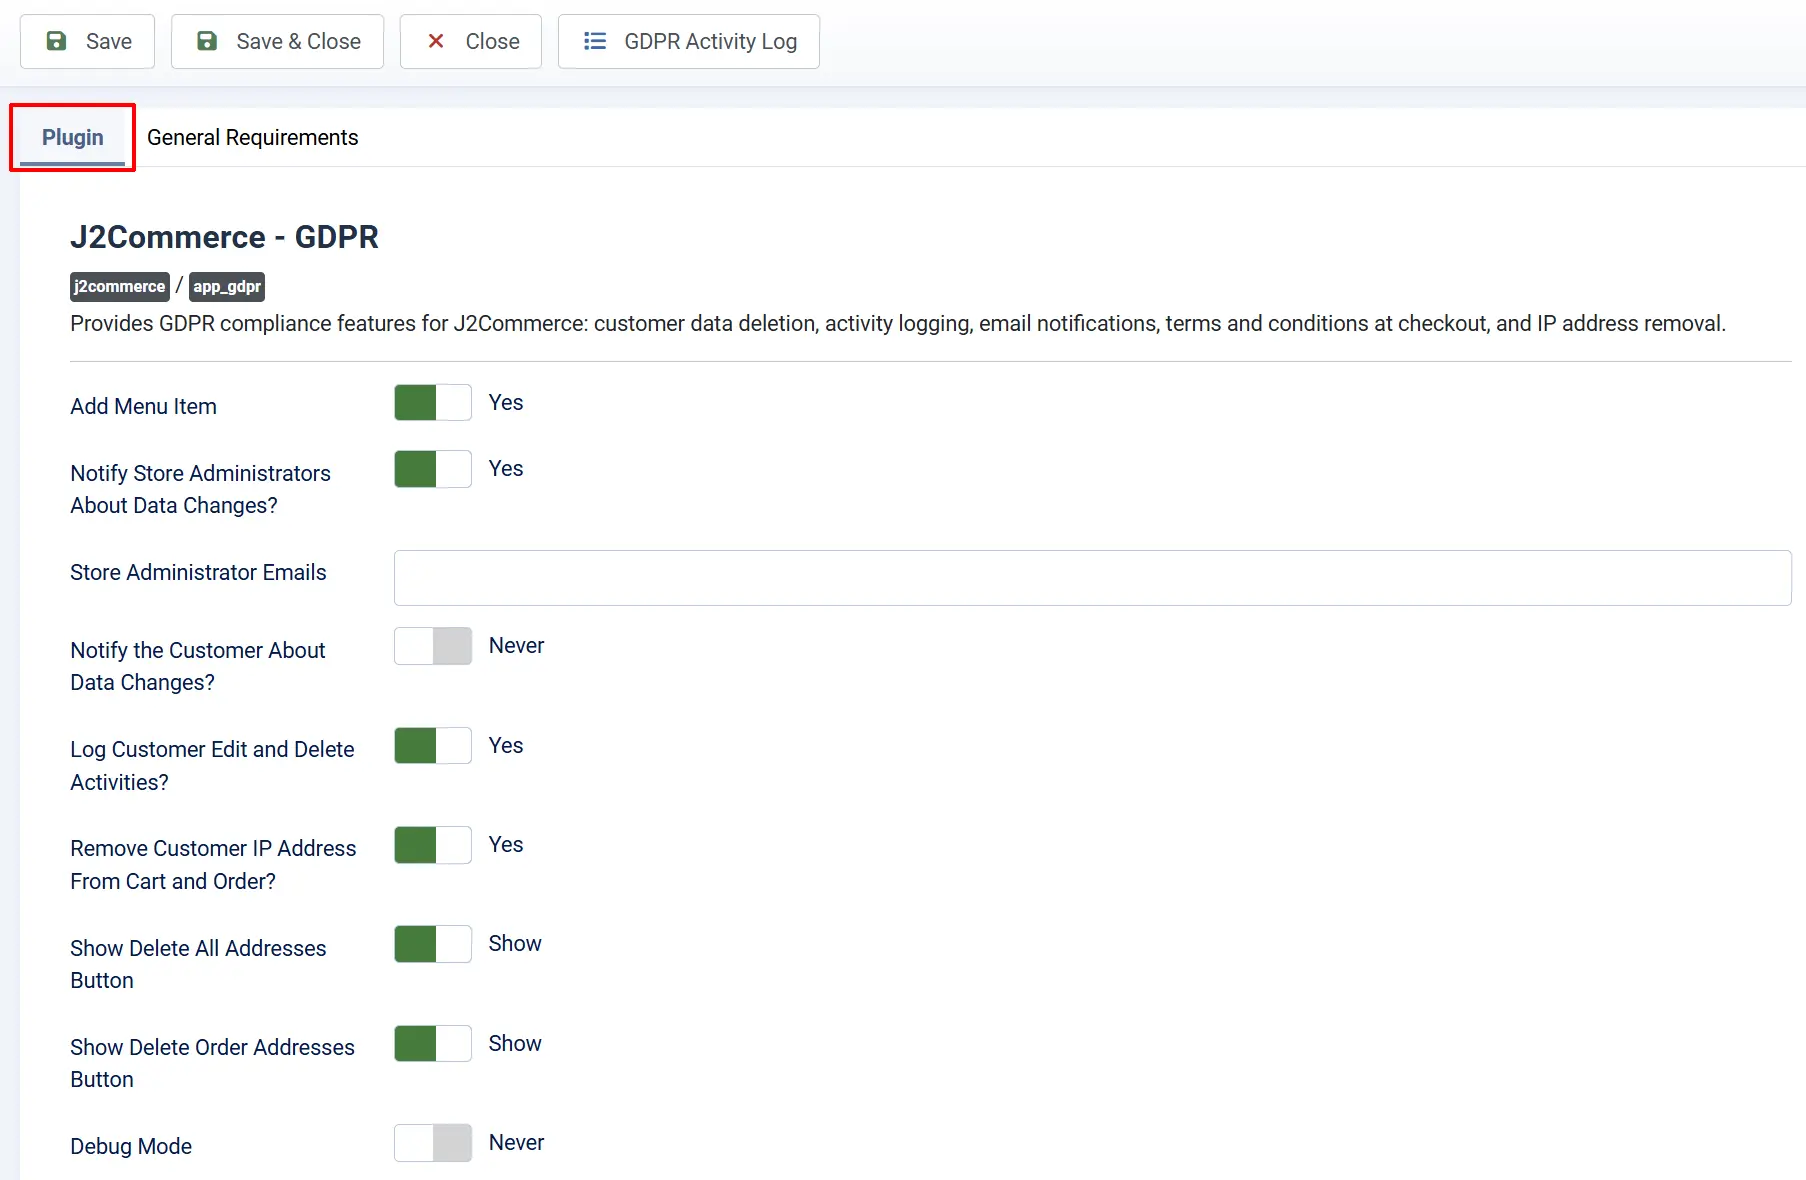Toggle Notify Store Administrators About Data Changes
The image size is (1806, 1180).
coord(433,469)
